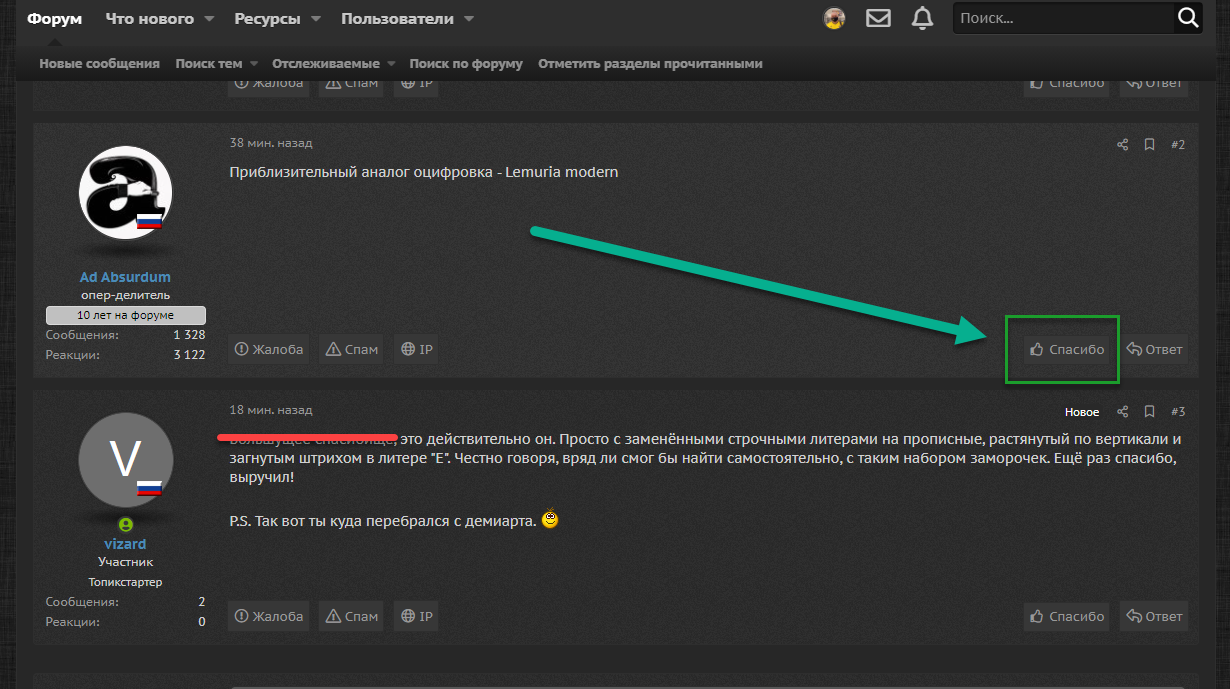Click Отметить разделы прочитанными
This screenshot has height=689, width=1230.
click(650, 64)
